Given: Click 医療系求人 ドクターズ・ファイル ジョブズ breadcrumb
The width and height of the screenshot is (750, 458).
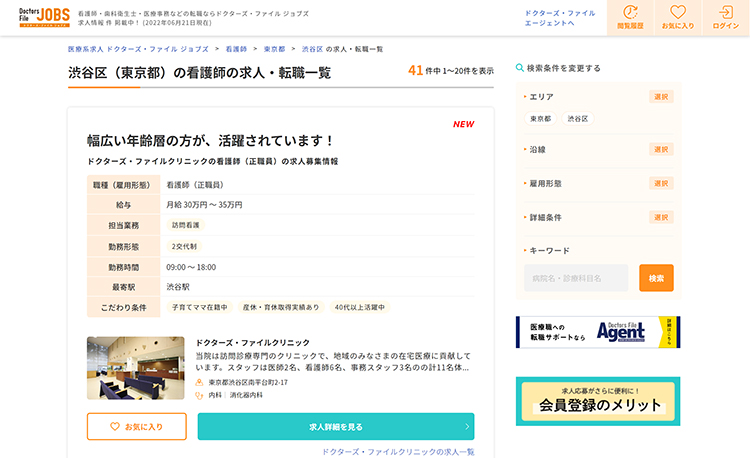Looking at the screenshot, I should click(138, 49).
